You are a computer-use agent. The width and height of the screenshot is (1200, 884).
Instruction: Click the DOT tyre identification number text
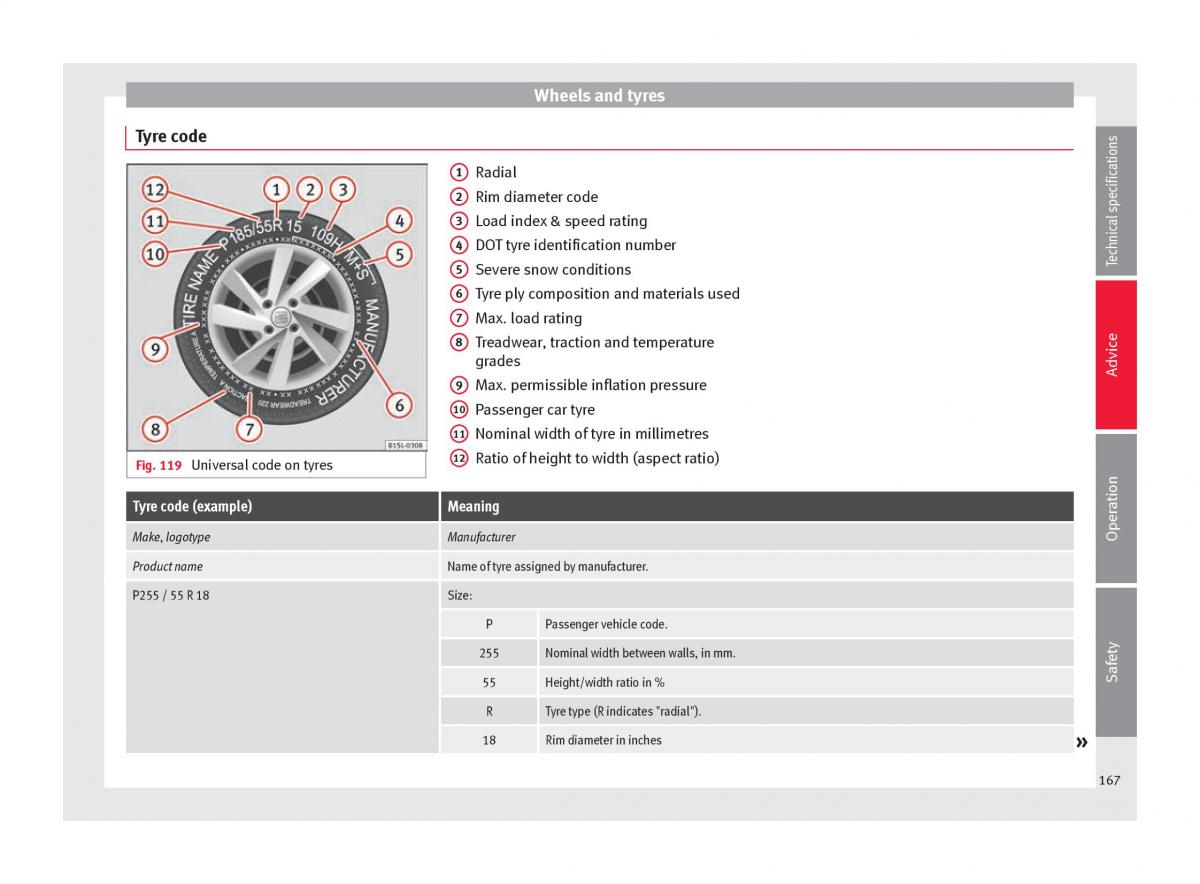click(575, 245)
